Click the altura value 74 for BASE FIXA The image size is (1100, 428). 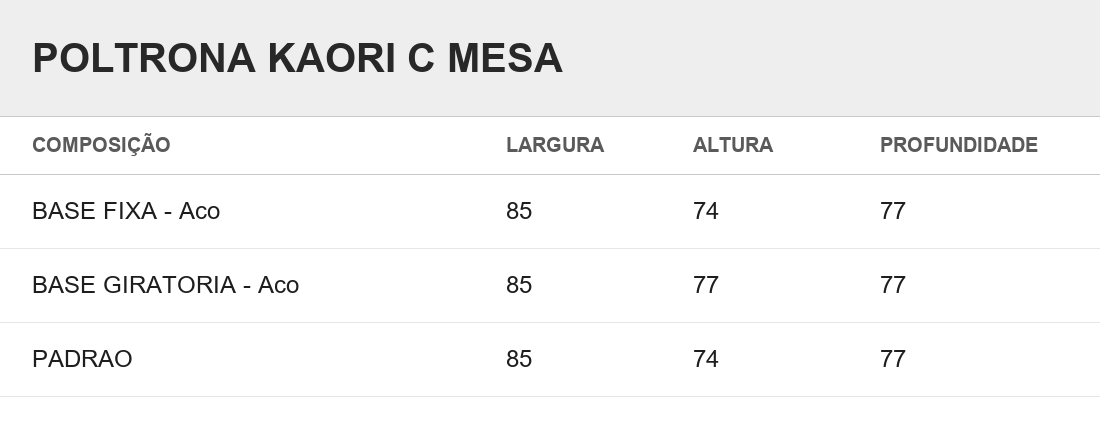click(x=706, y=211)
